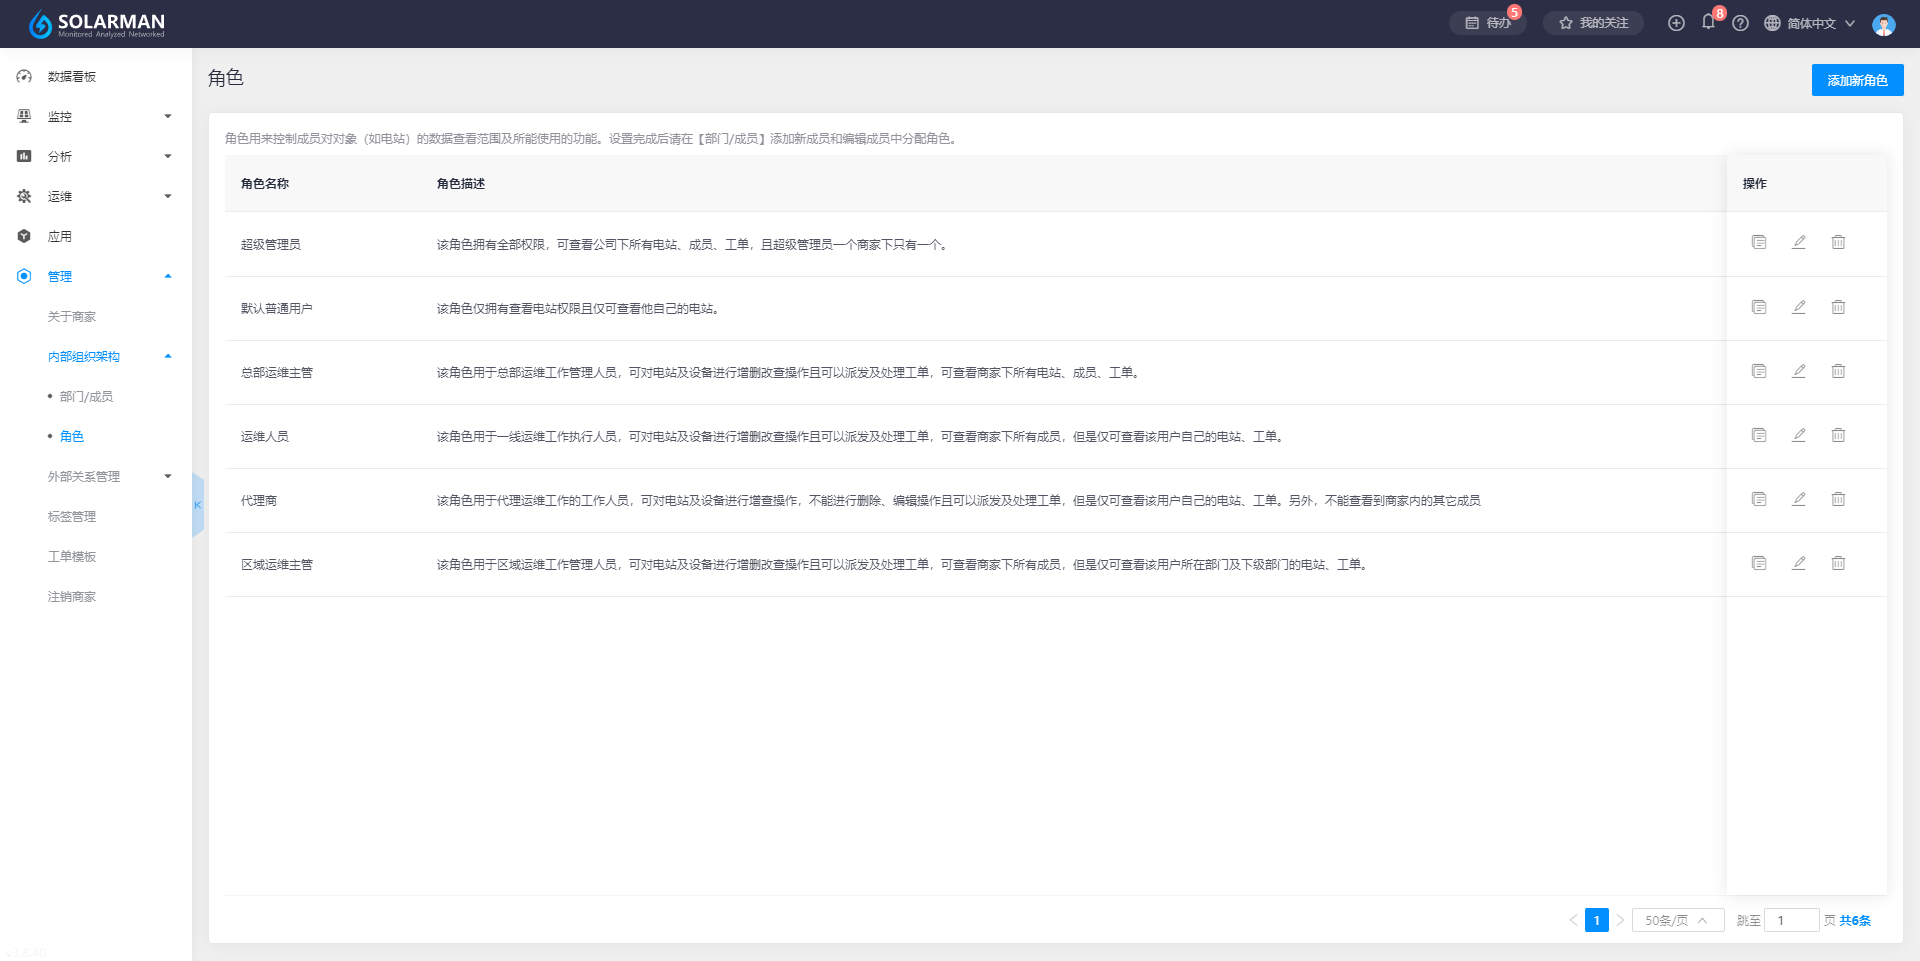Click the 跳至 page number input field
This screenshot has height=961, width=1920.
coord(1791,920)
